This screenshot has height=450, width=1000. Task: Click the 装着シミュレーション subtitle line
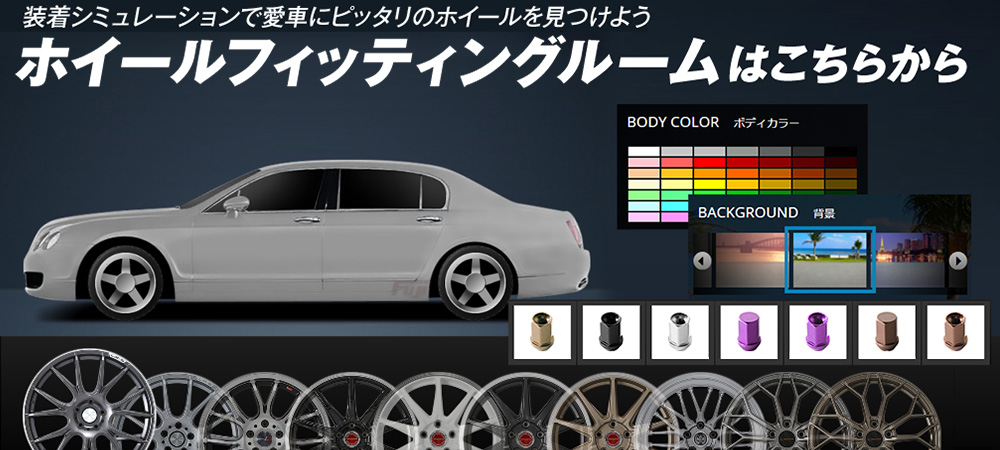(337, 17)
